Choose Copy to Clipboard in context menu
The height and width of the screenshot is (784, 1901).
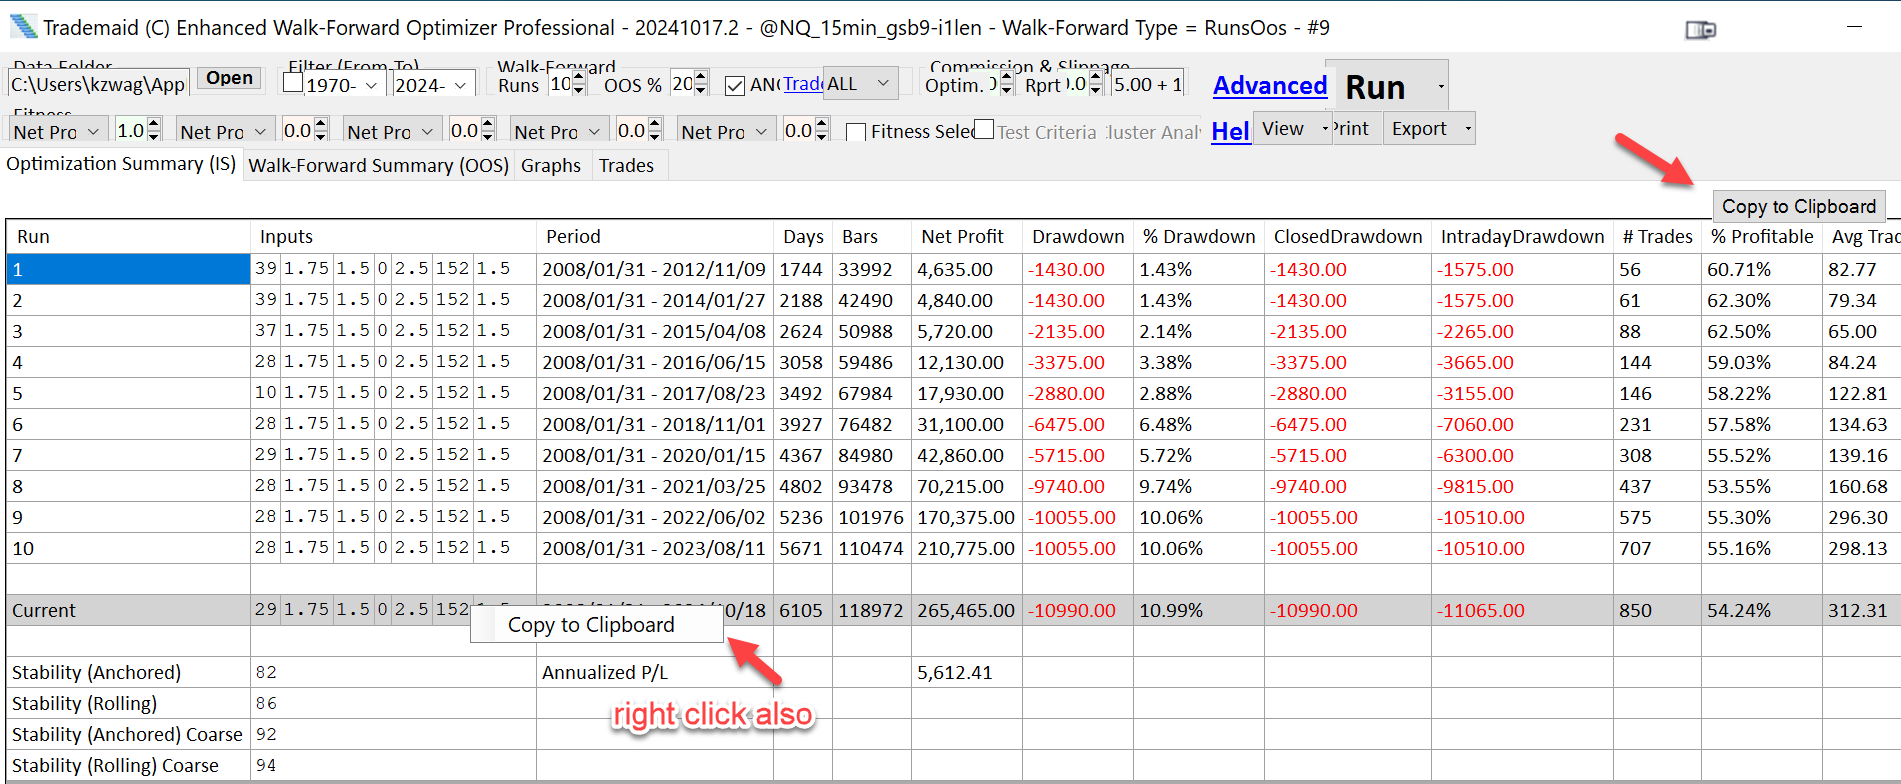click(591, 625)
